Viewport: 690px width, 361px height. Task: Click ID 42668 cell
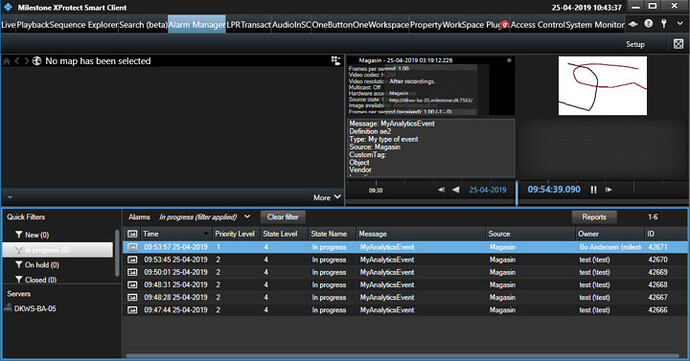click(657, 285)
